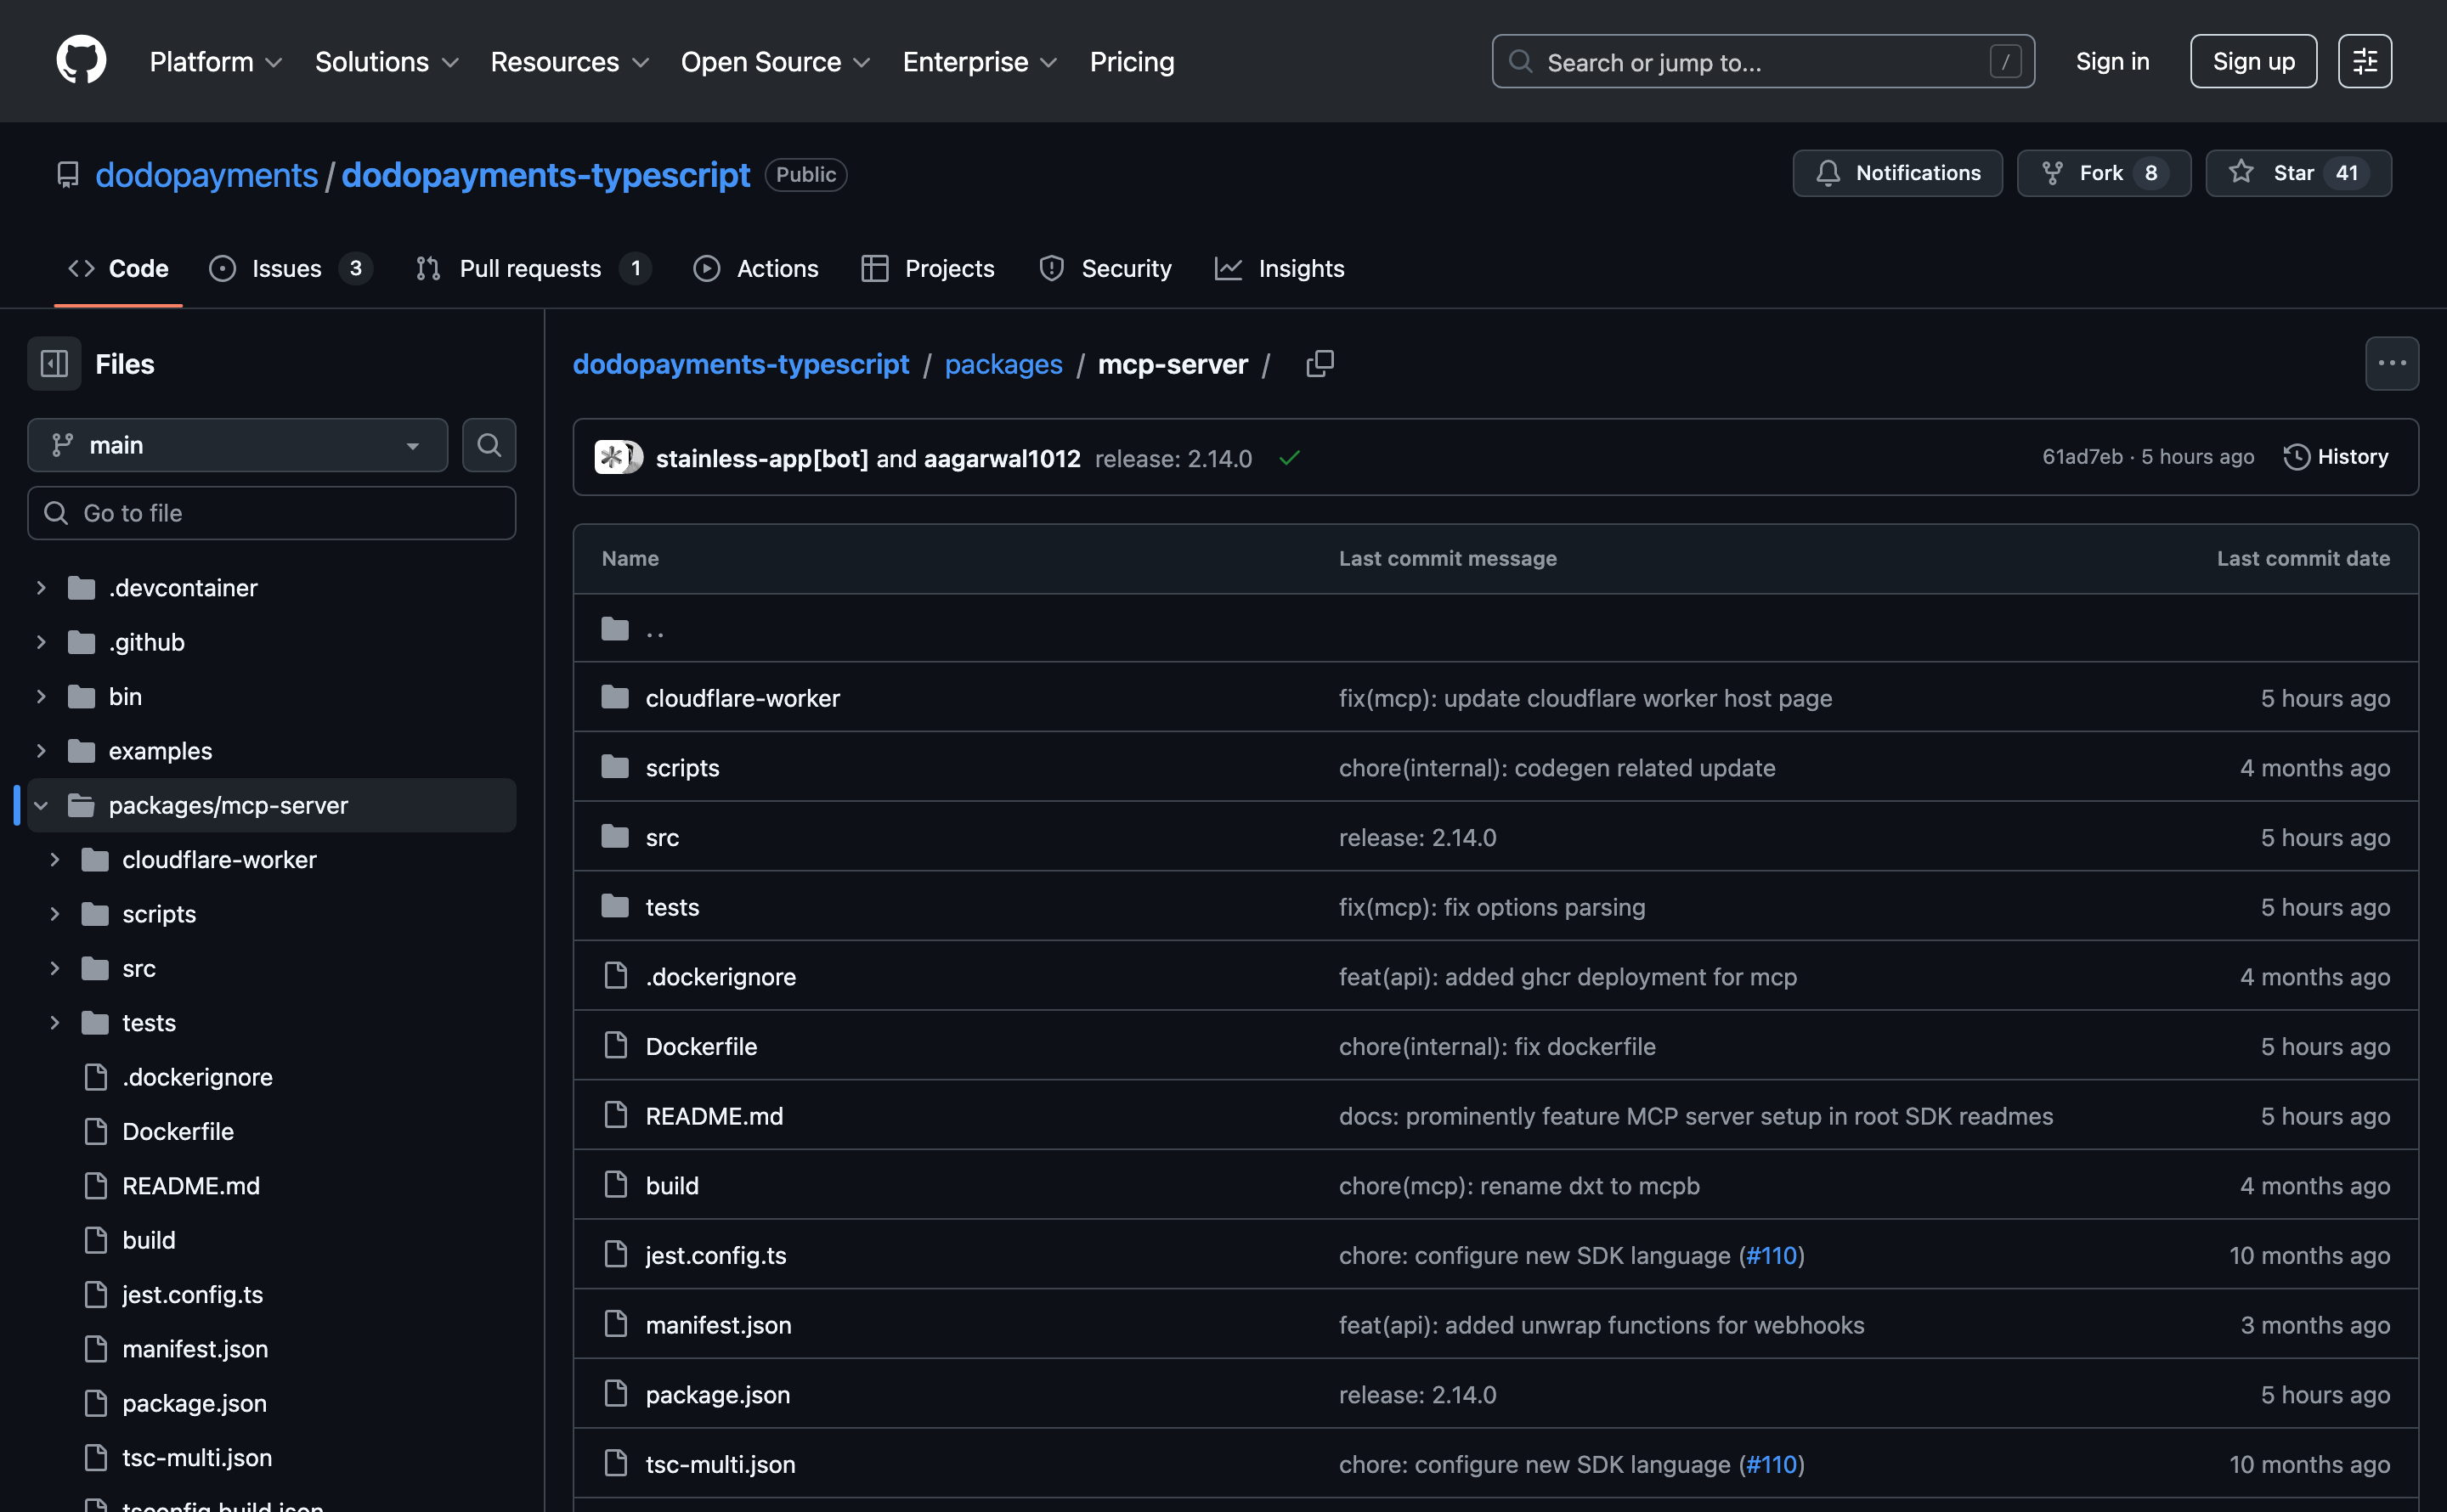Collapse the packages/mcp-server tree folder
Screen dimensions: 2447x1512
point(41,805)
